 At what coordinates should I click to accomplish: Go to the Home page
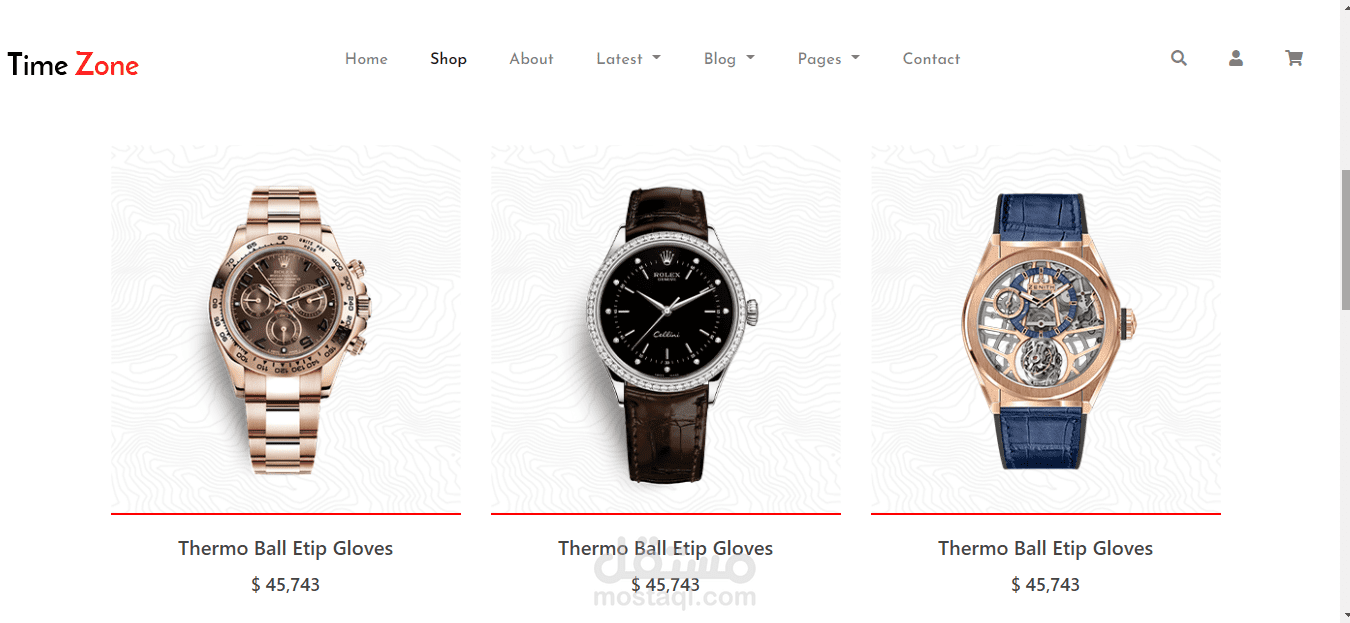point(366,59)
